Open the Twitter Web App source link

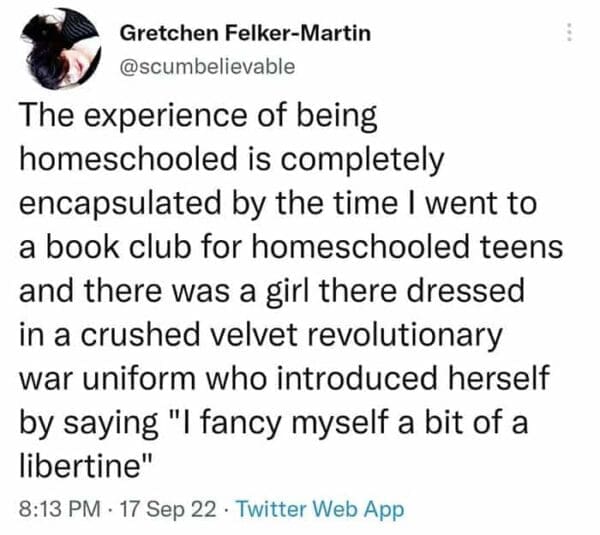pyautogui.click(x=312, y=509)
